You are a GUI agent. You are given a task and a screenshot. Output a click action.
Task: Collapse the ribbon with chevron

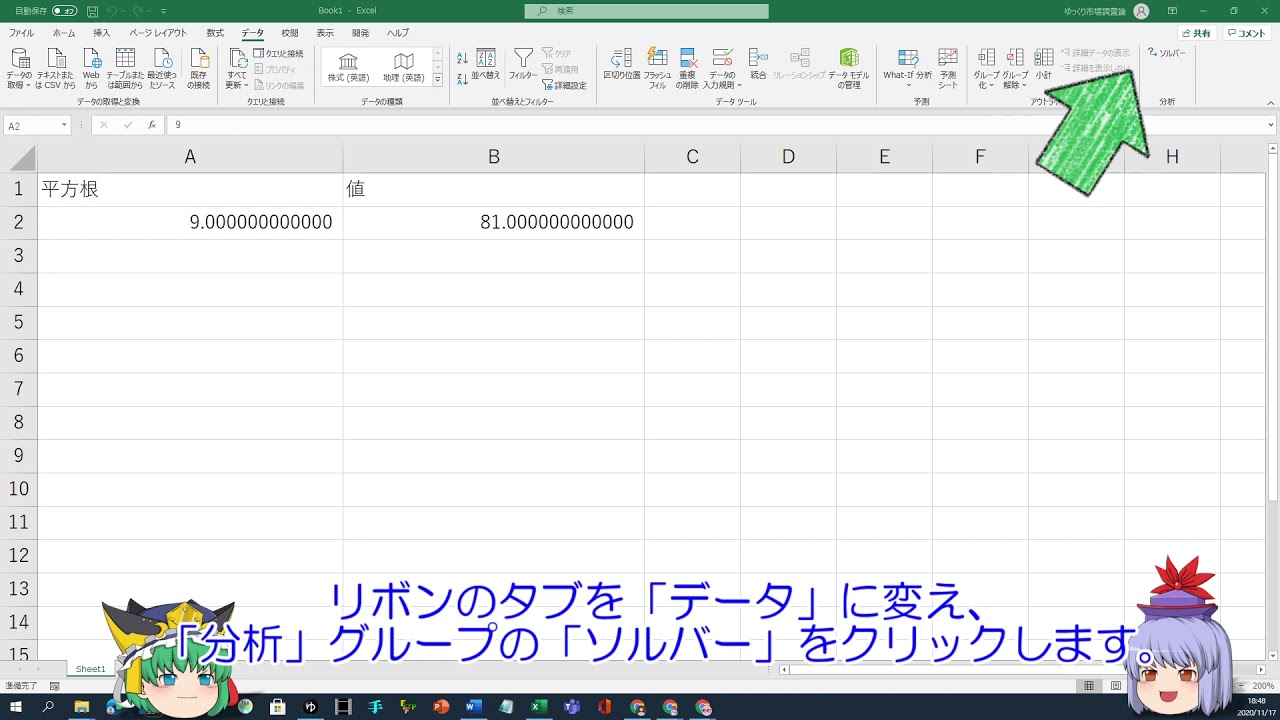point(1271,102)
